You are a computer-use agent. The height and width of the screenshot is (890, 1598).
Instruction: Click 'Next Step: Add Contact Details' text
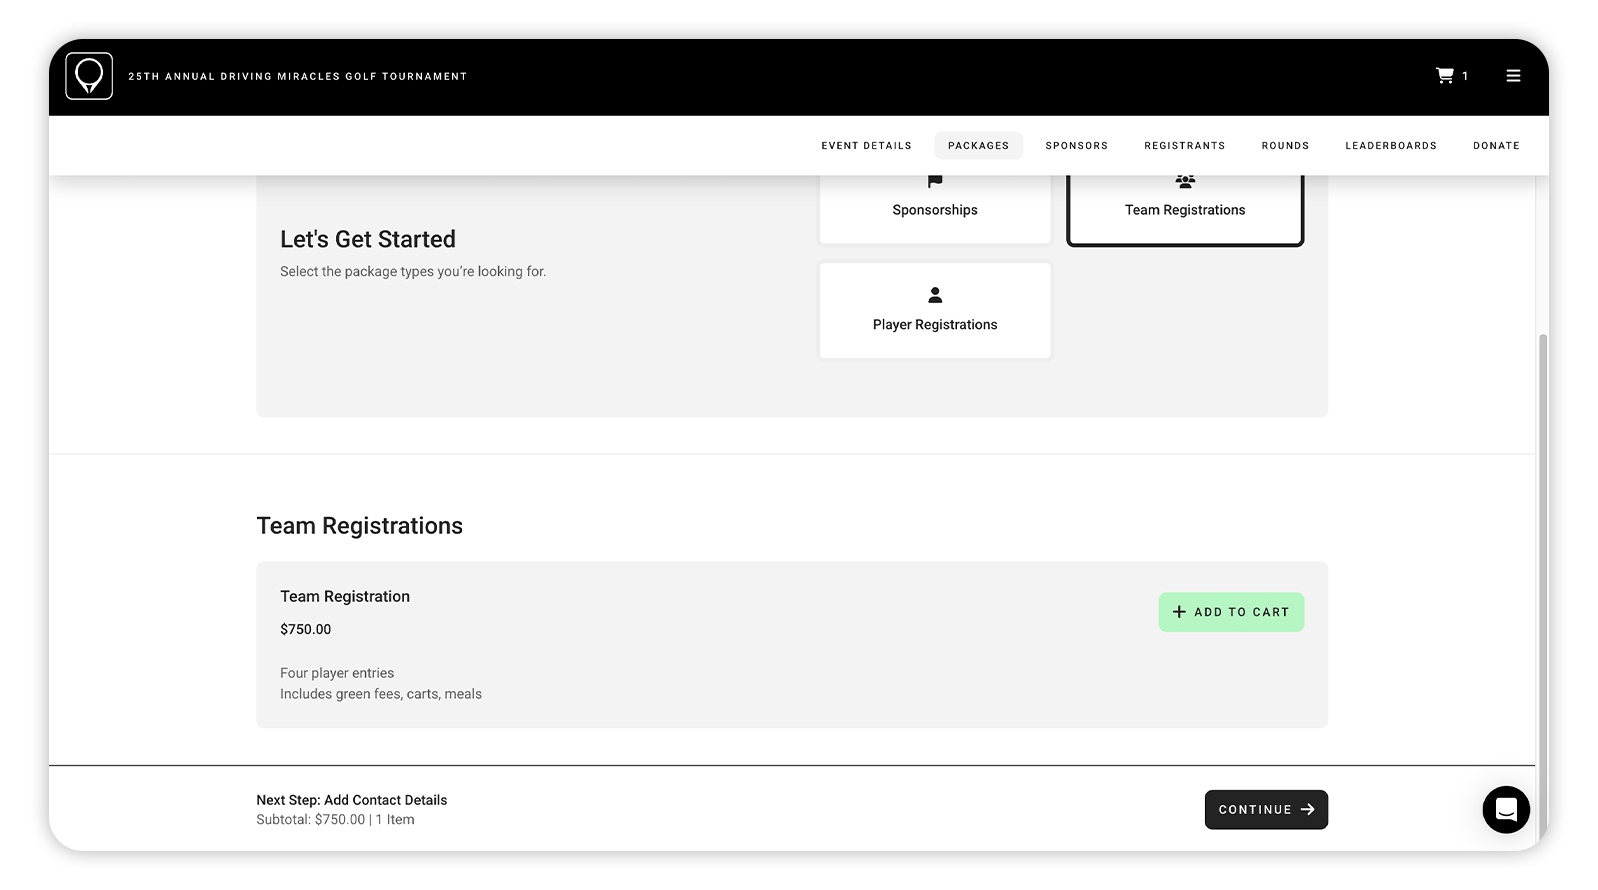(351, 800)
